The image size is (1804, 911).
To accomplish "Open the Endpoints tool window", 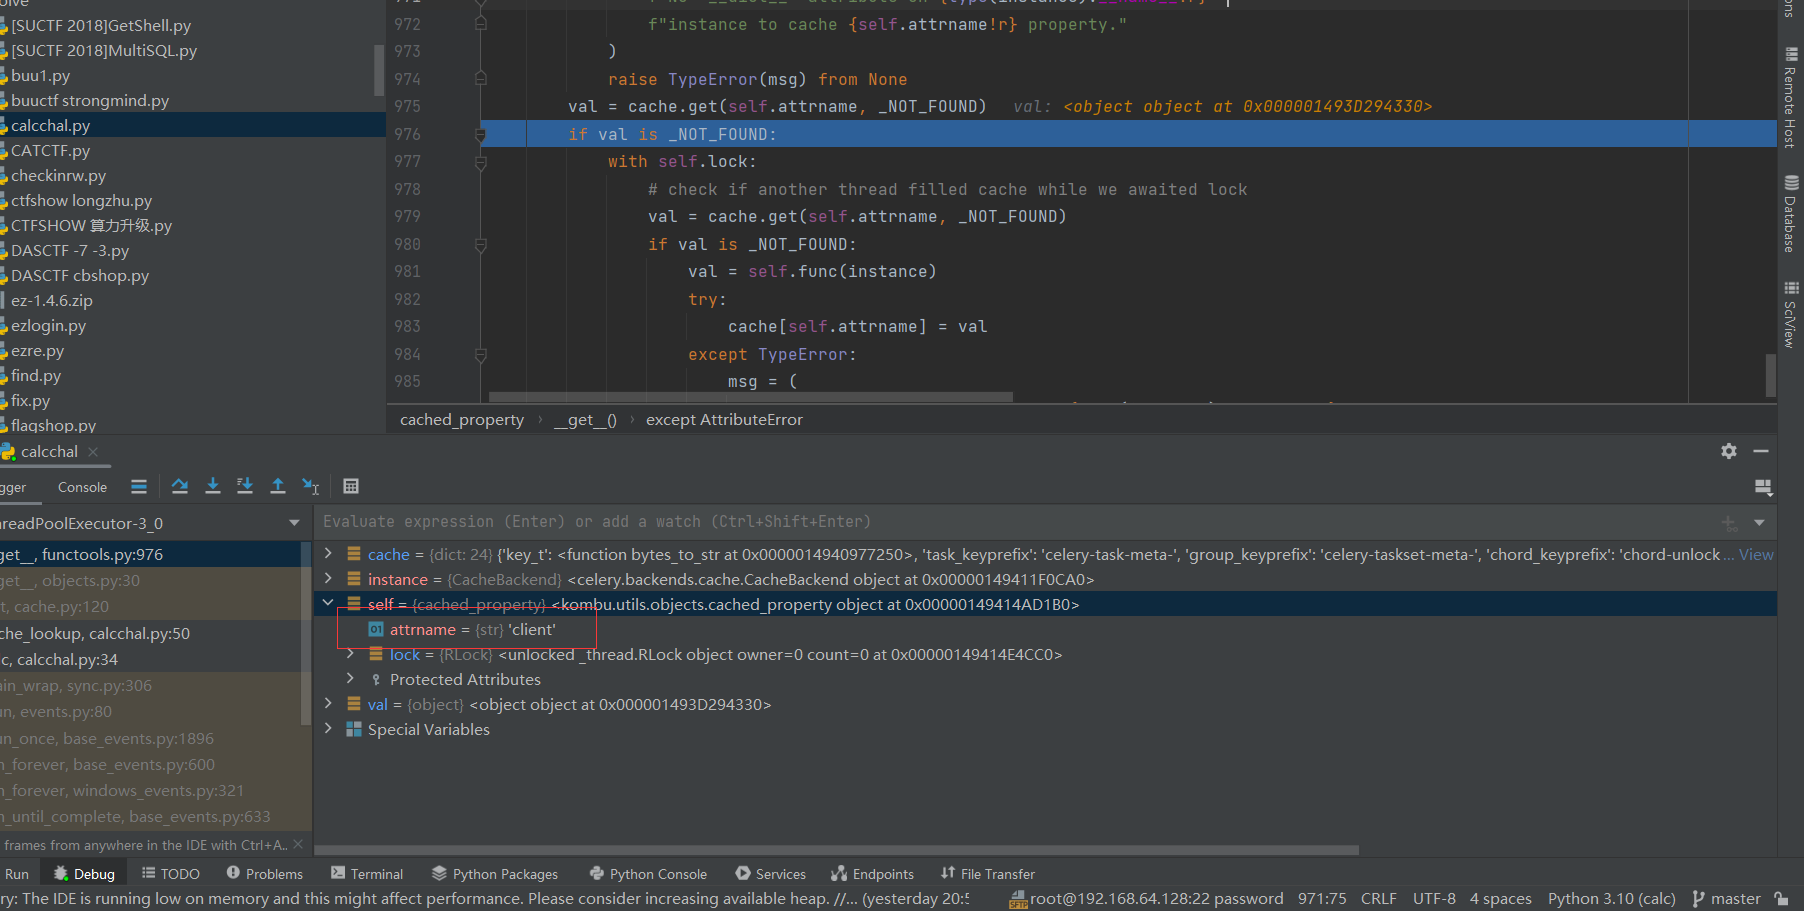I will pyautogui.click(x=872, y=873).
